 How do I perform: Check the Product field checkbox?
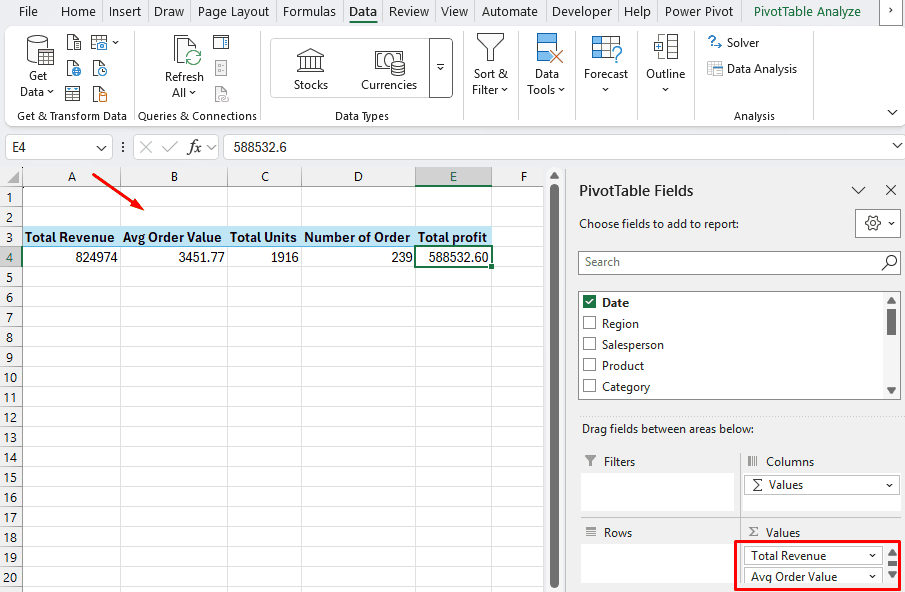tap(589, 365)
